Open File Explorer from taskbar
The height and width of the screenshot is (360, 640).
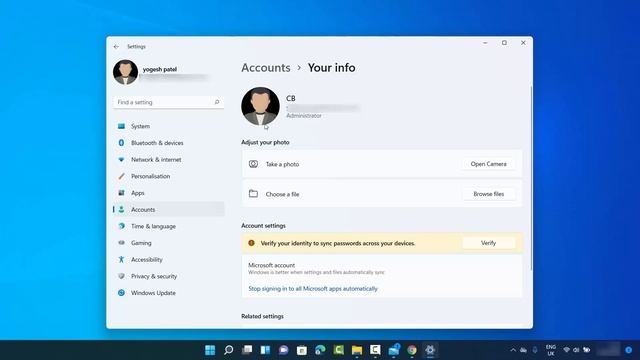click(x=357, y=350)
